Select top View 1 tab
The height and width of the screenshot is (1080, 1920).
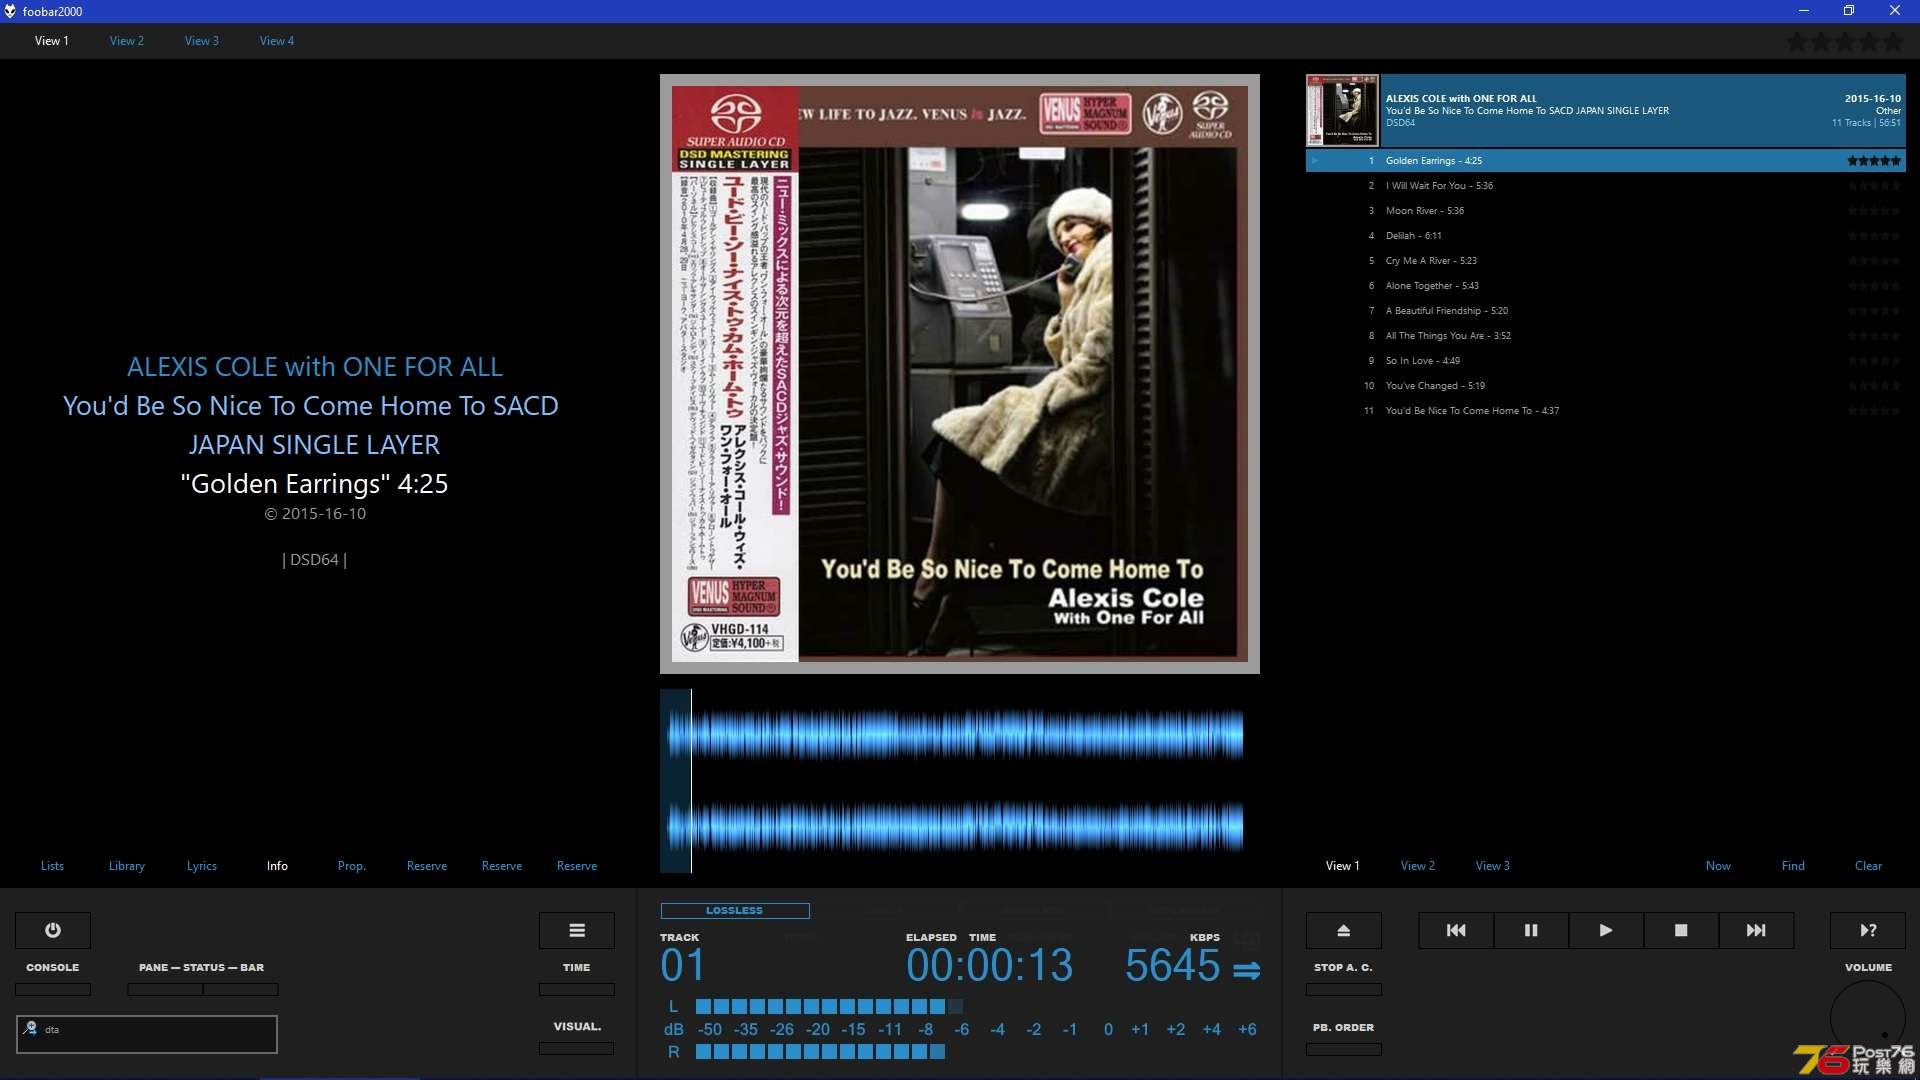[x=52, y=41]
